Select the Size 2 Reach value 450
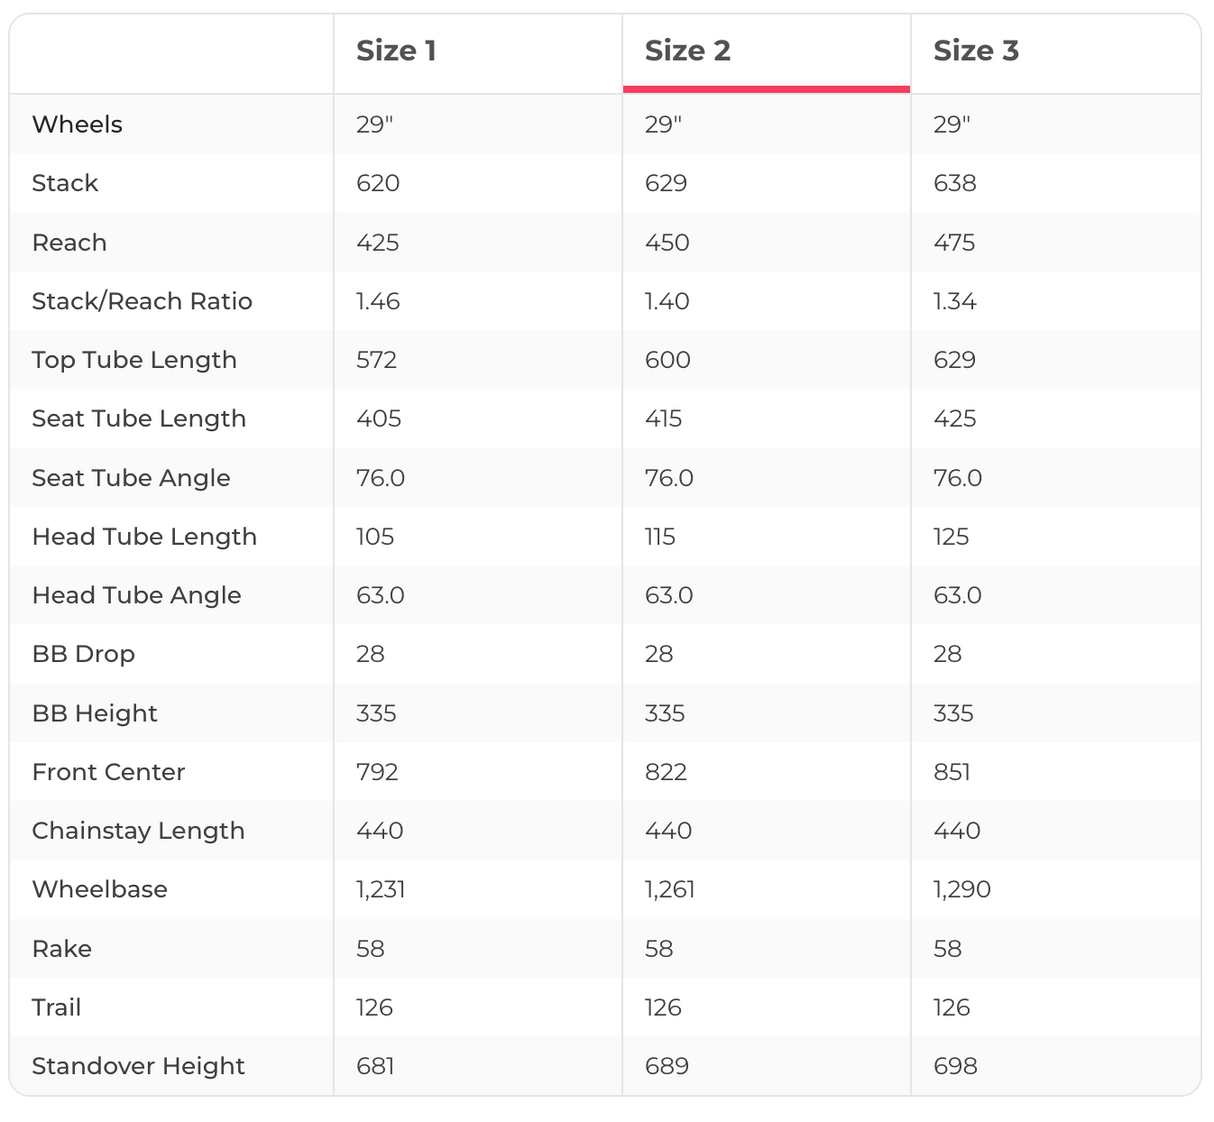Viewport: 1214px width, 1122px height. 667,243
